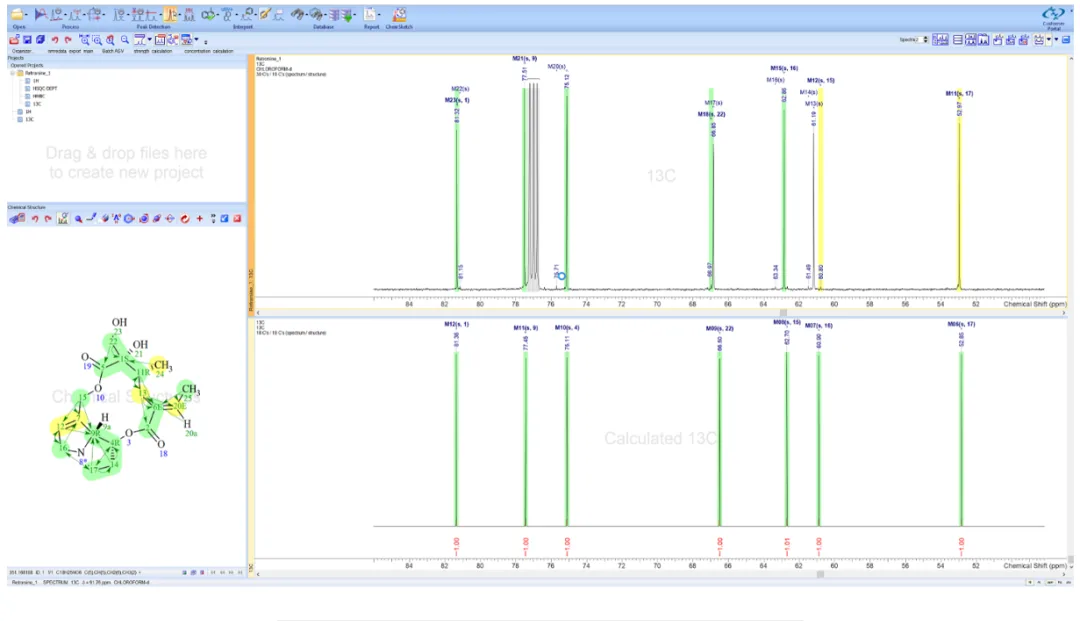Select the HSQC DEPT item in project tree

point(45,89)
